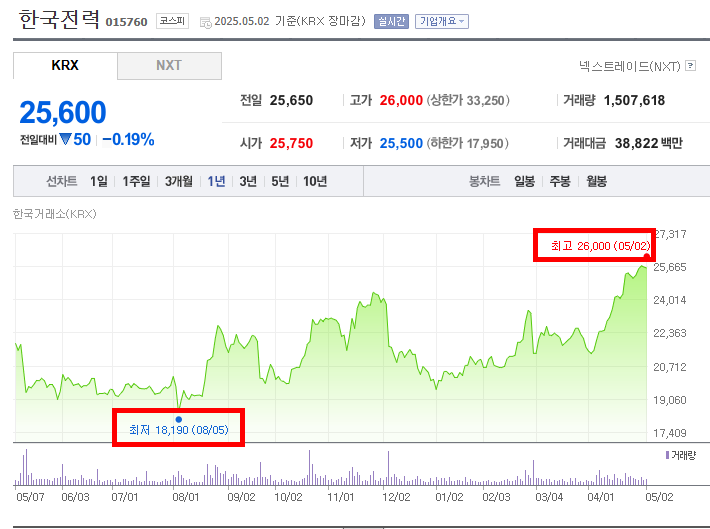Select the 1주일 line chart period
710x529 pixels.
[136, 182]
